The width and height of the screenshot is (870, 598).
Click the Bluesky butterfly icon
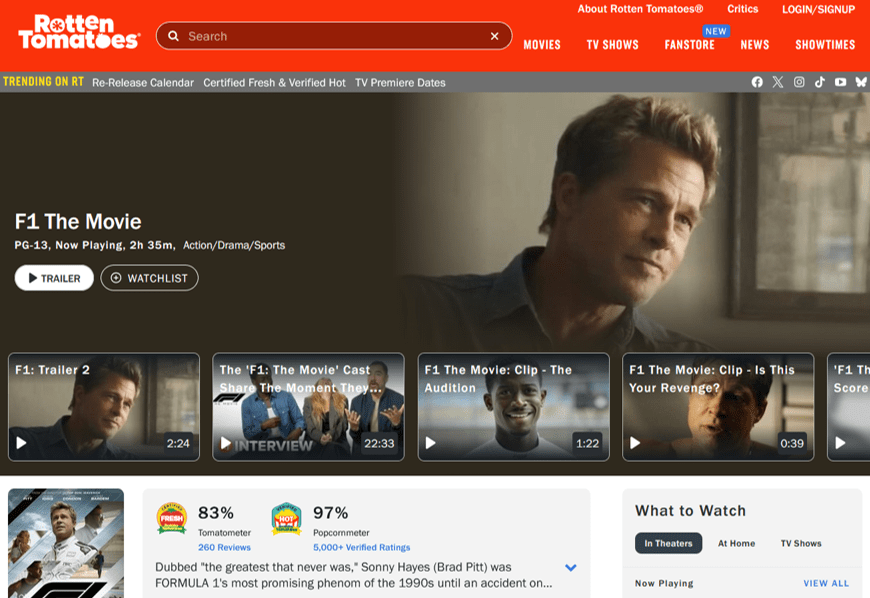[x=861, y=82]
